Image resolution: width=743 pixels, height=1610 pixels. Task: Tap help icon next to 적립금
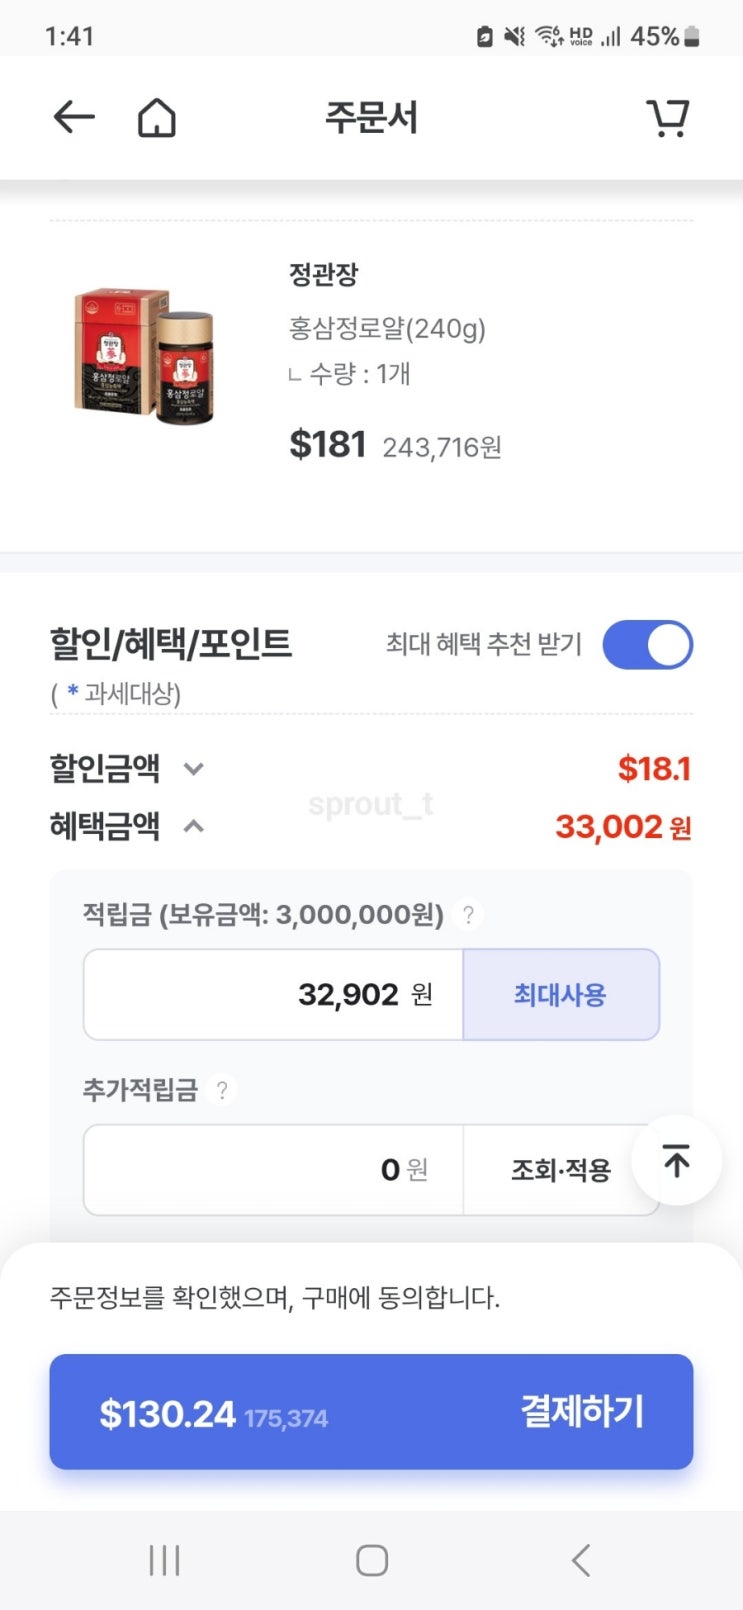click(467, 914)
